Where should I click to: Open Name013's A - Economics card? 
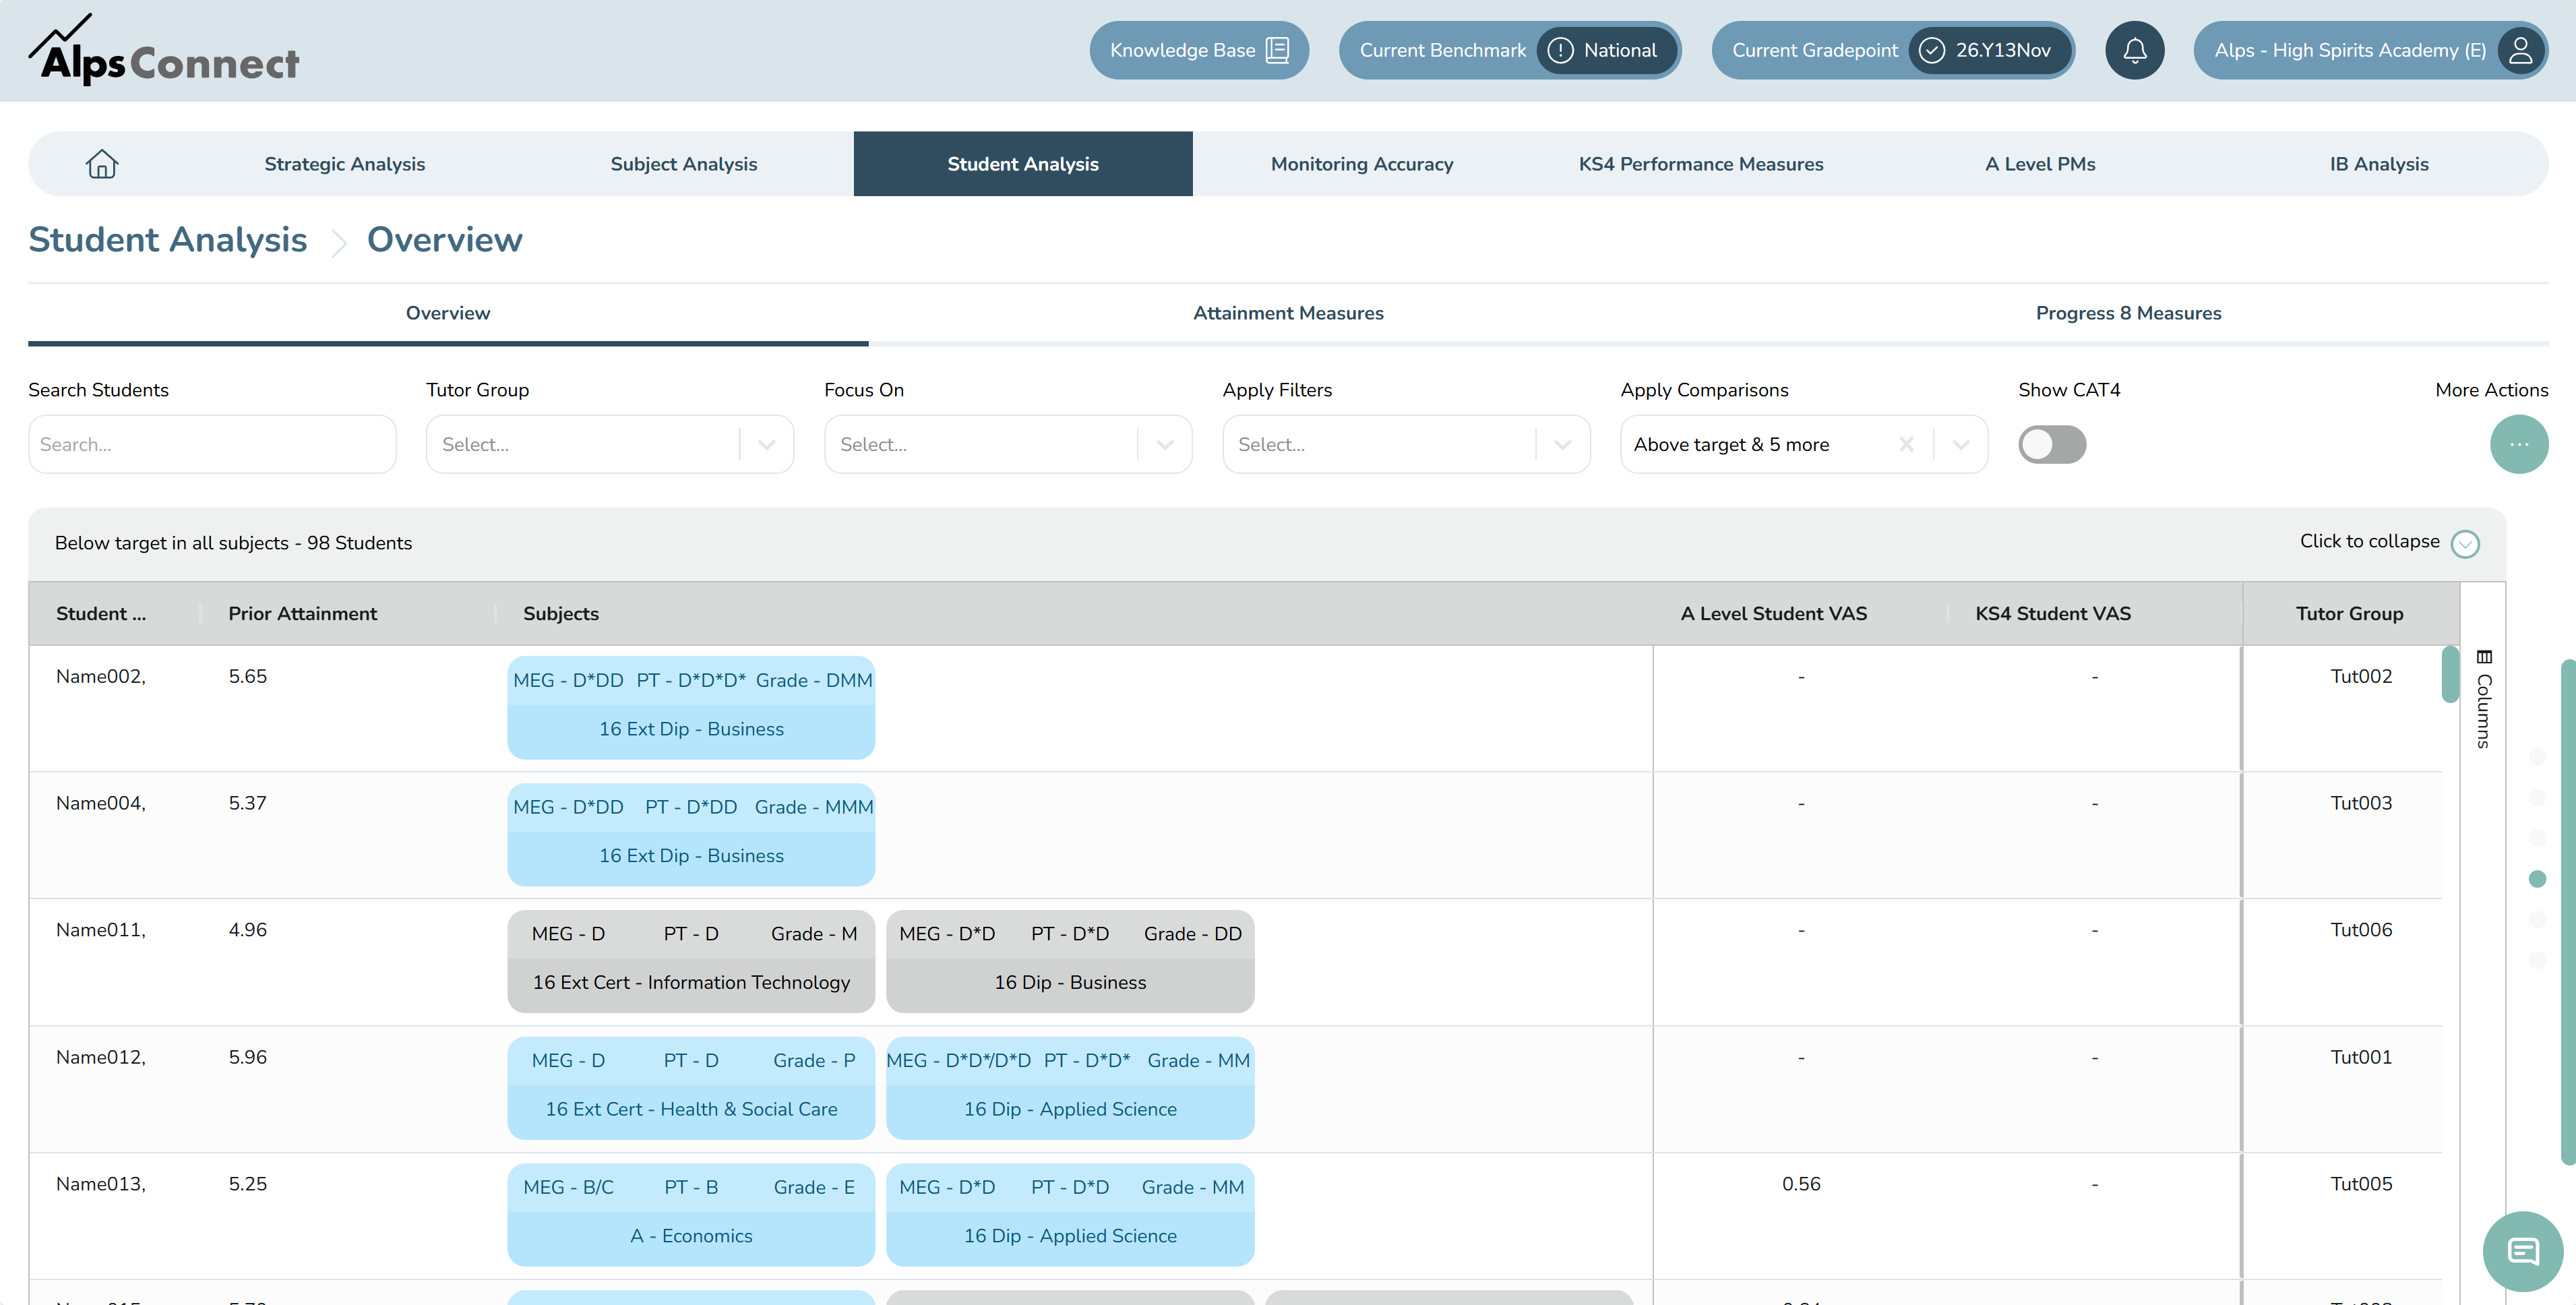(691, 1215)
